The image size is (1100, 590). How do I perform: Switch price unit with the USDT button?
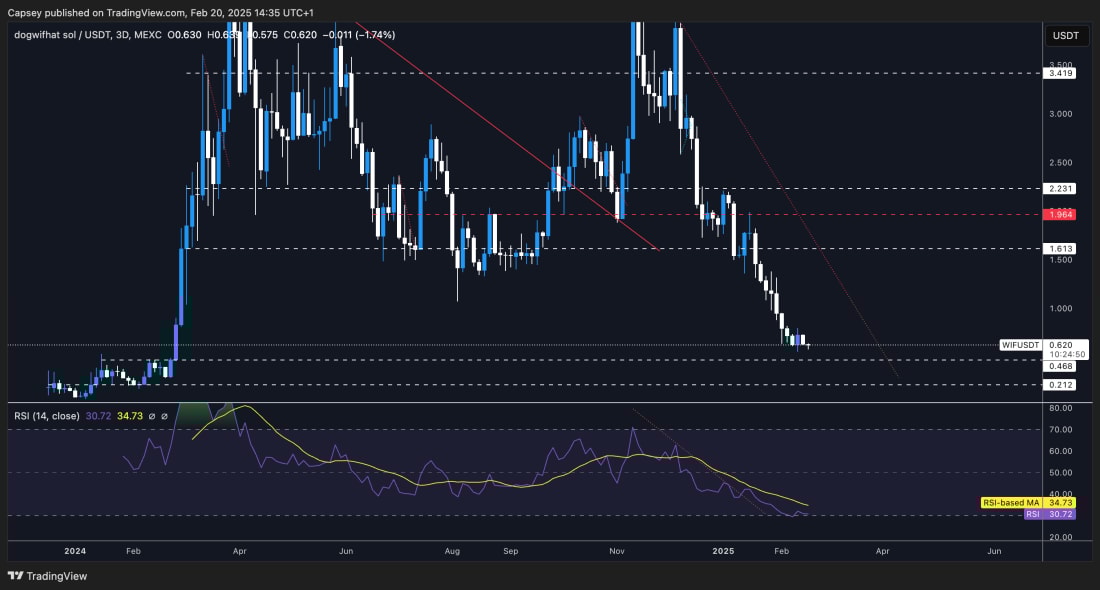point(1065,36)
